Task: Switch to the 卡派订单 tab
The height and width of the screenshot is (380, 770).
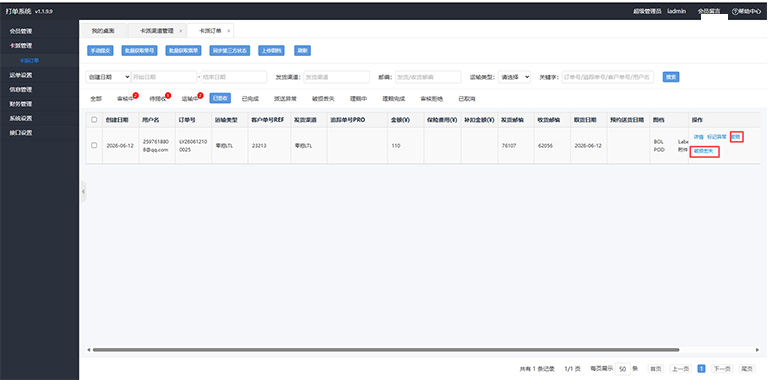Action: [x=210, y=31]
